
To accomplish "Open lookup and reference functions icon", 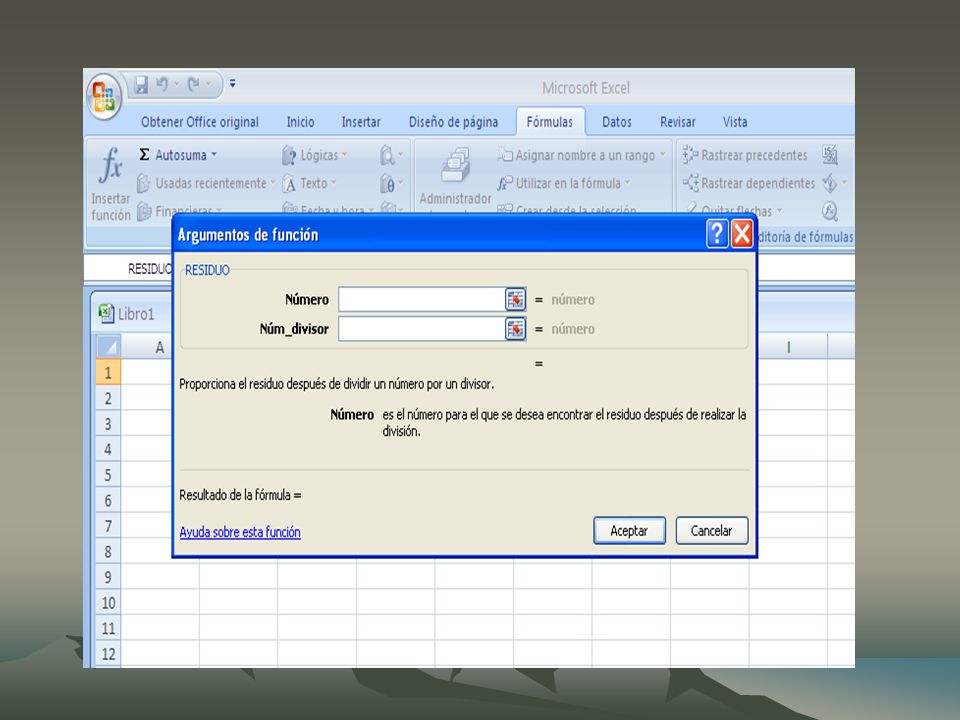I will (x=391, y=155).
